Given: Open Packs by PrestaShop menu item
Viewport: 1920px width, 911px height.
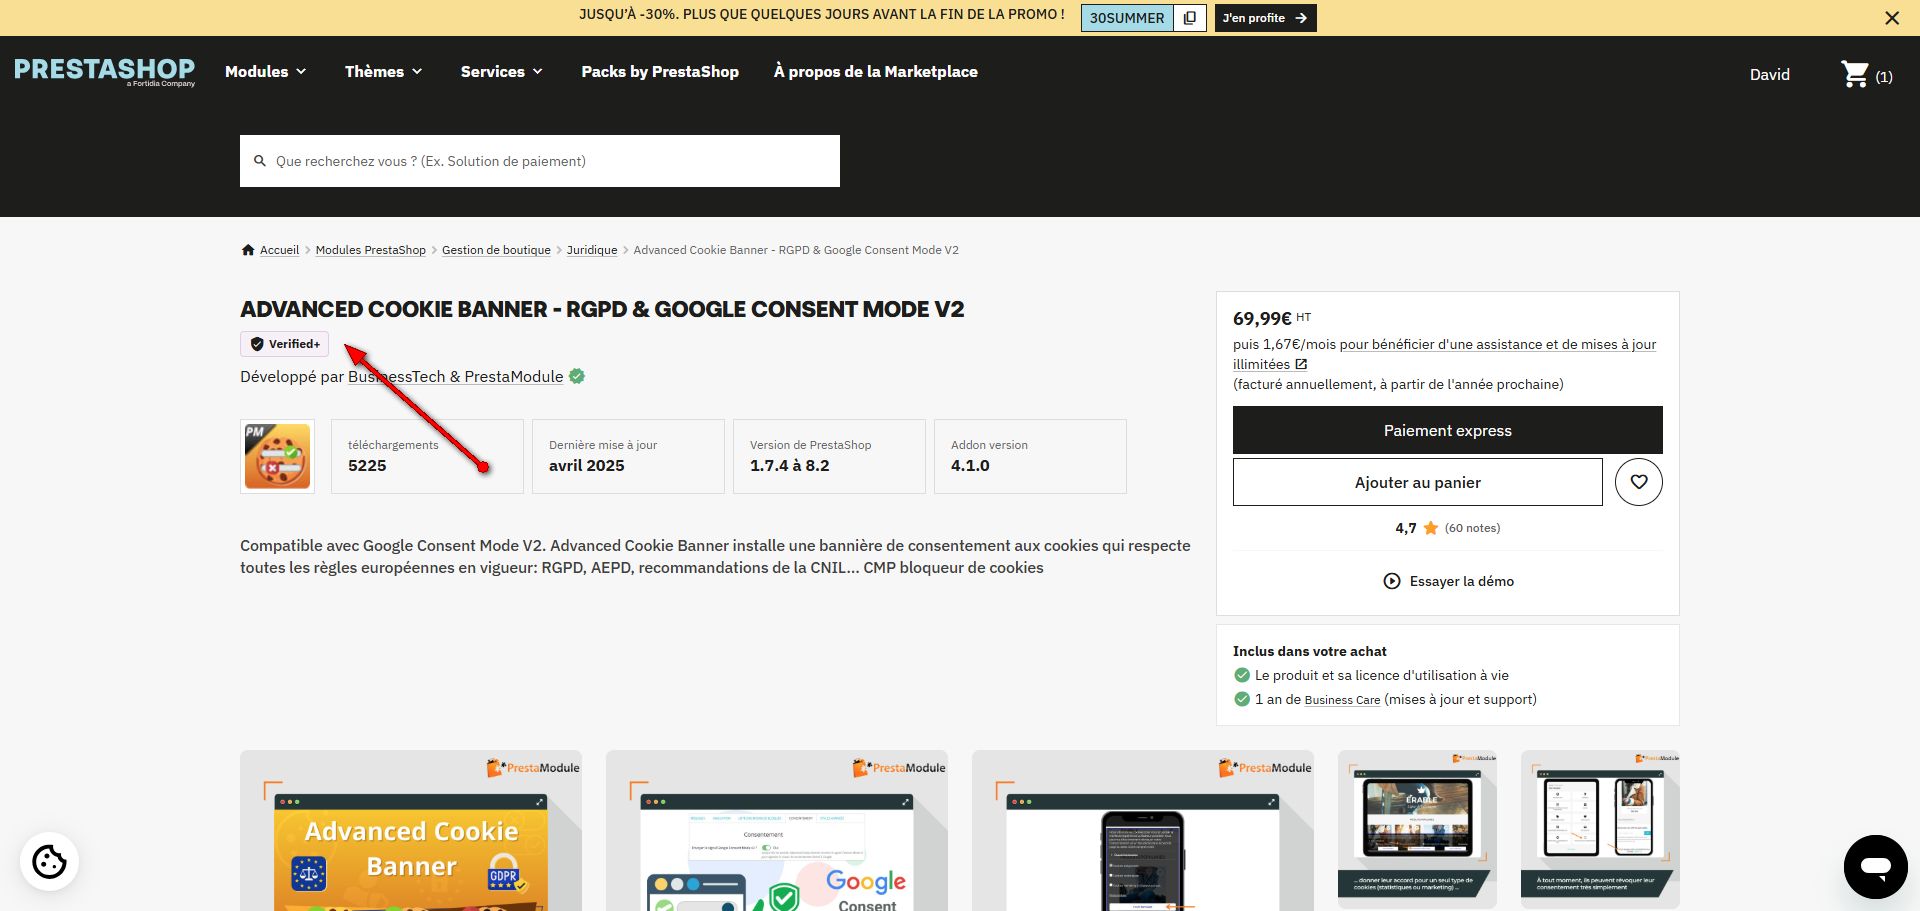Looking at the screenshot, I should coord(660,72).
